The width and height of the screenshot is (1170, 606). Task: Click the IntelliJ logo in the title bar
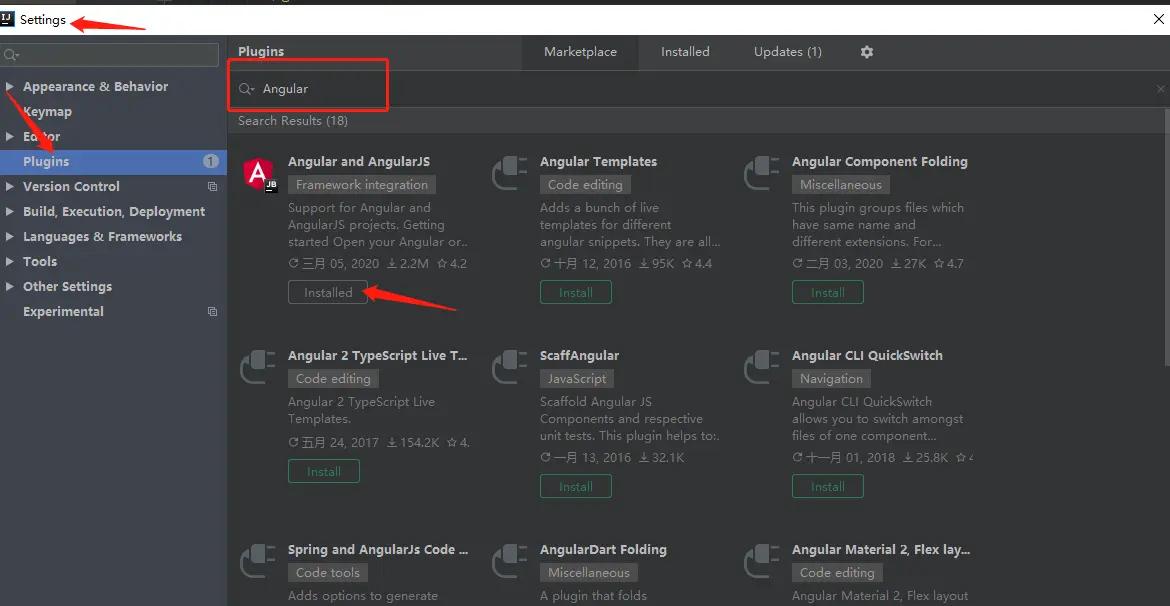point(7,19)
